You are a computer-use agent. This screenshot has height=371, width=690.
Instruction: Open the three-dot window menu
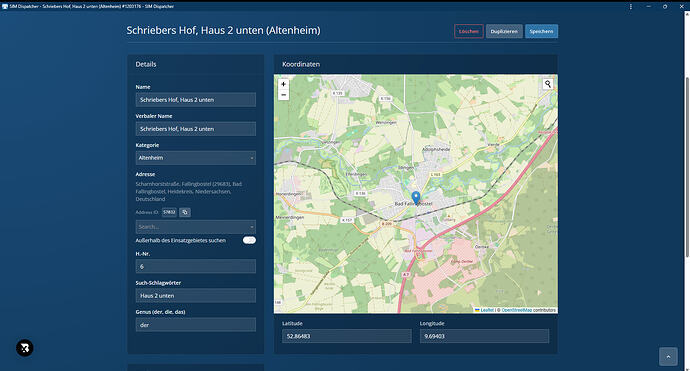coord(631,7)
